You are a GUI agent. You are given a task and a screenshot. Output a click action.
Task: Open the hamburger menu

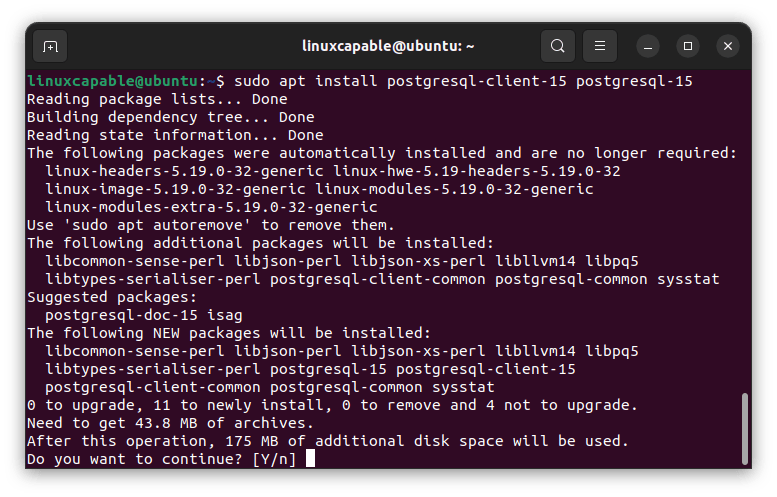pyautogui.click(x=600, y=46)
